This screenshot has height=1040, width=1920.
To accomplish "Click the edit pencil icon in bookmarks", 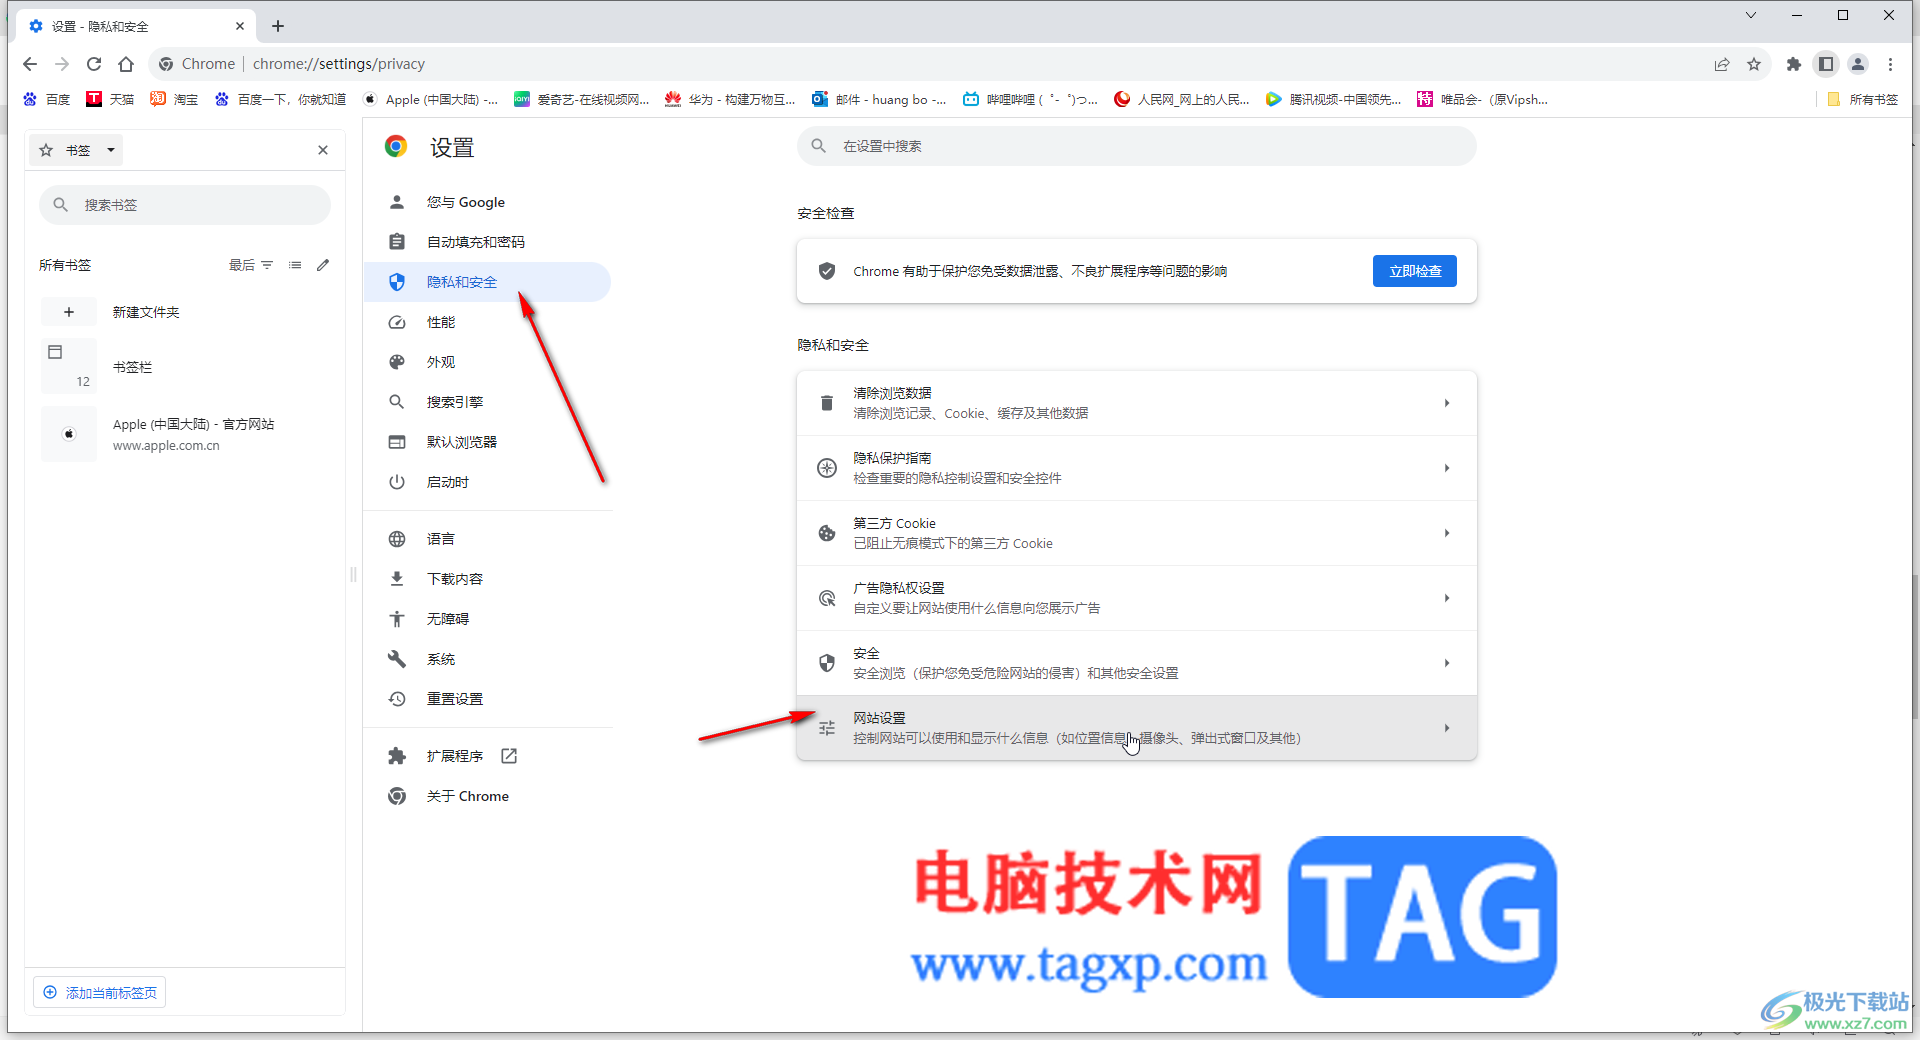I will pos(323,265).
